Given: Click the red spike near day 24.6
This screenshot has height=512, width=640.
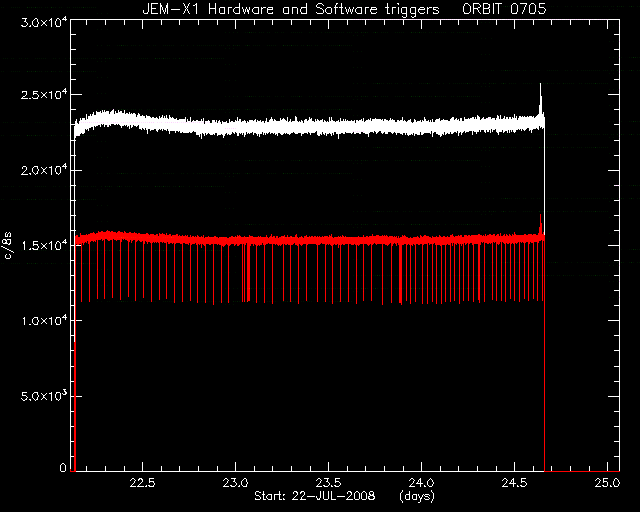Looking at the screenshot, I should click(541, 225).
